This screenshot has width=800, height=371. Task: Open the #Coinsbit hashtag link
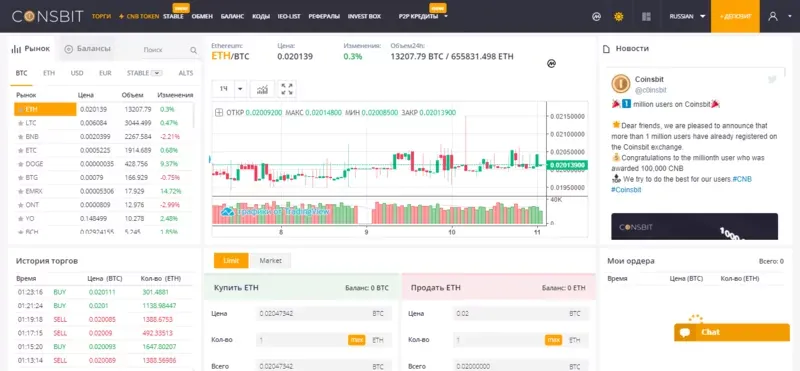pos(626,189)
